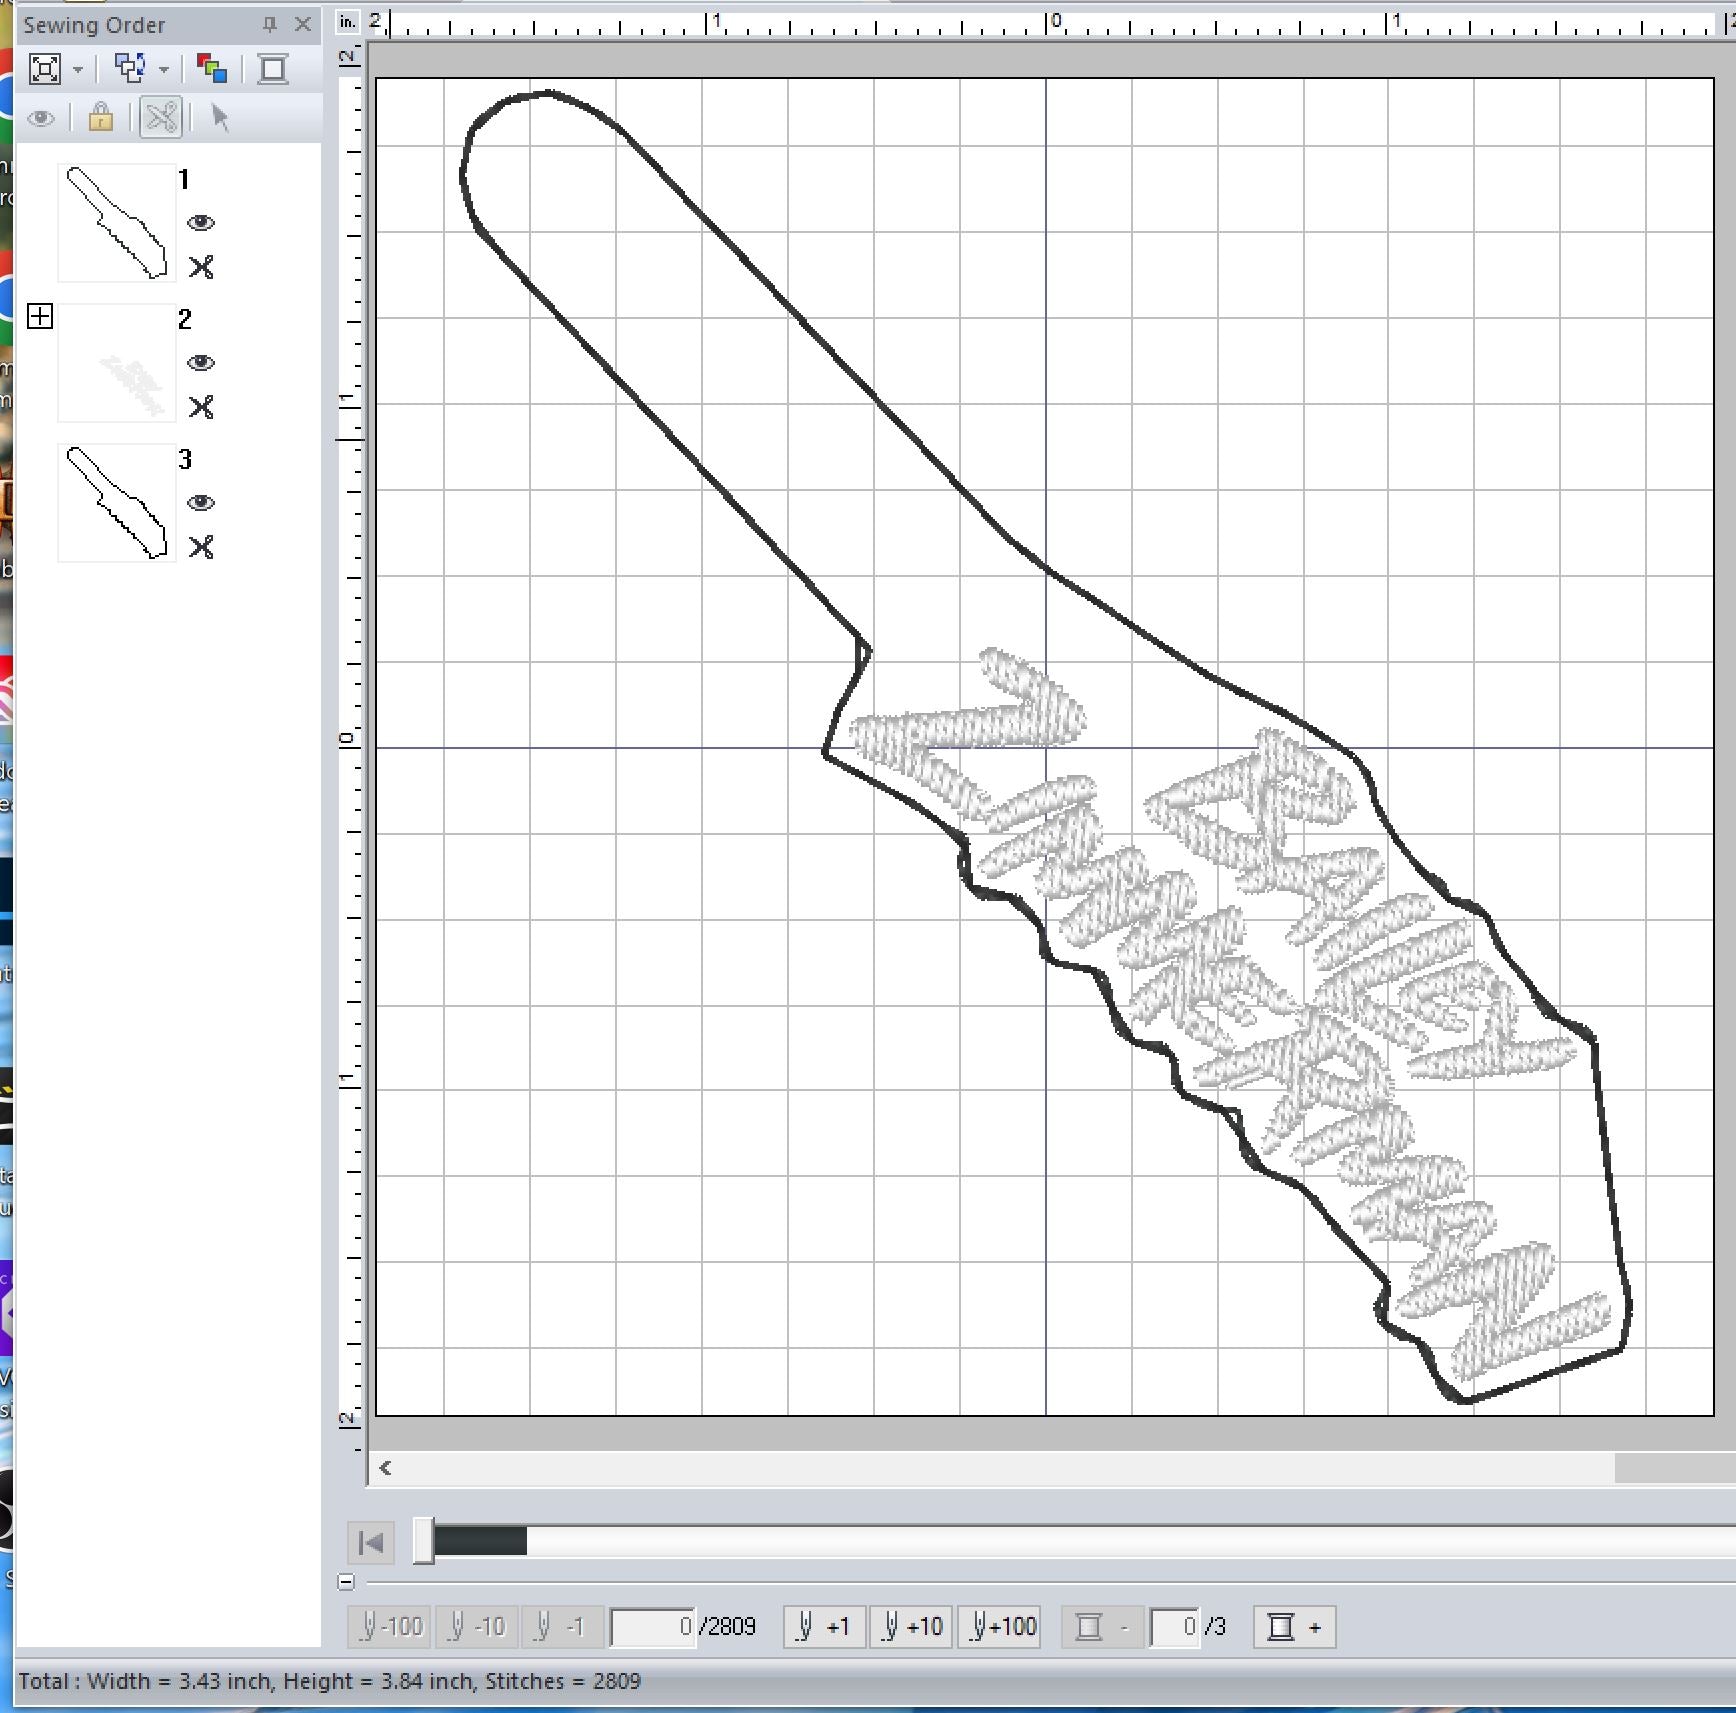Expand sewing order item 2 group
Screen dimensions: 1736x1713
[x=40, y=317]
